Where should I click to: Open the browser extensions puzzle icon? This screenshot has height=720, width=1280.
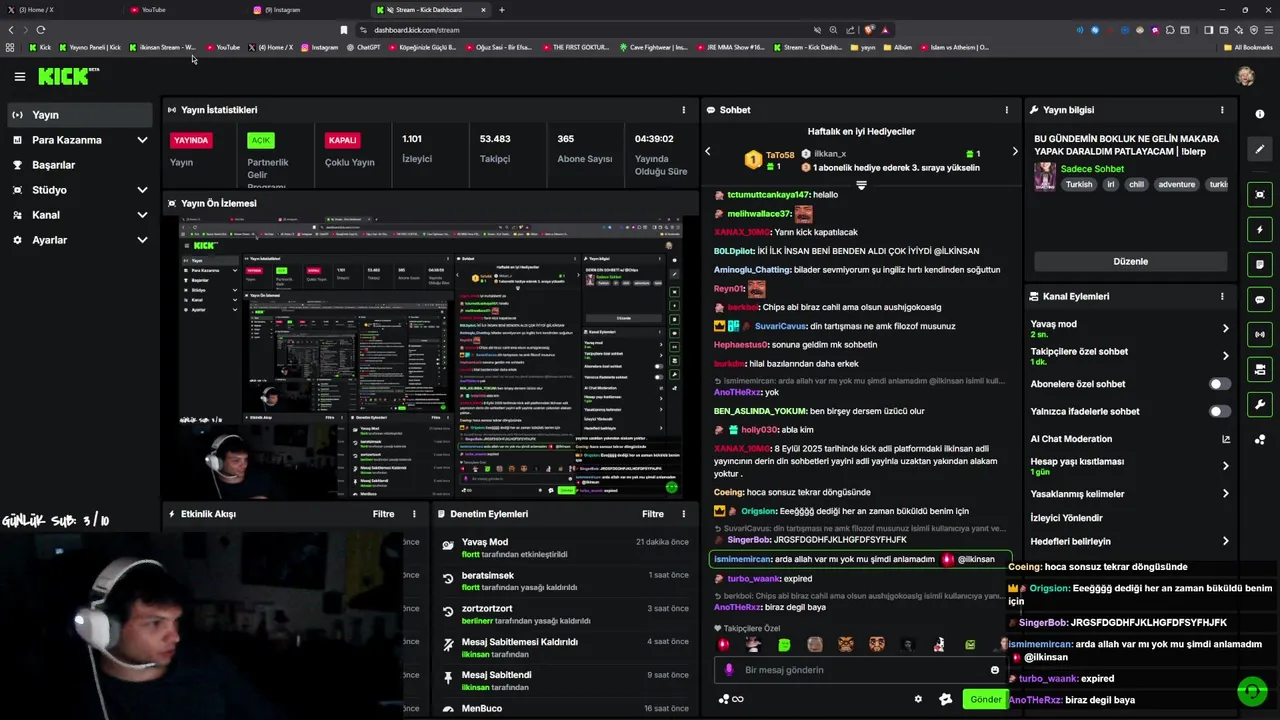pos(1170,30)
